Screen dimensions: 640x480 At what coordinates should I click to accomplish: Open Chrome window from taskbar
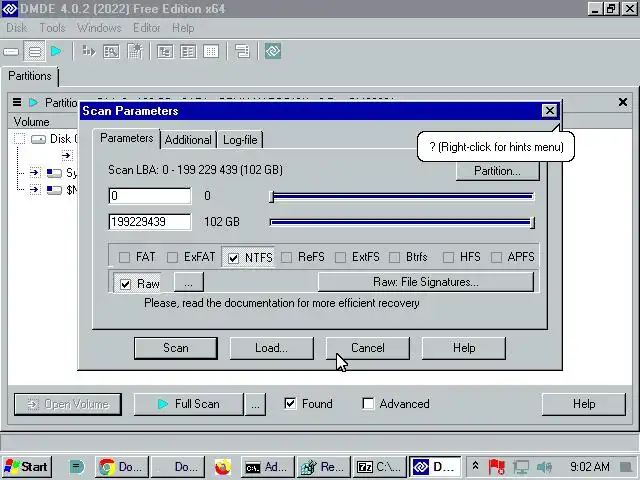pyautogui.click(x=121, y=467)
